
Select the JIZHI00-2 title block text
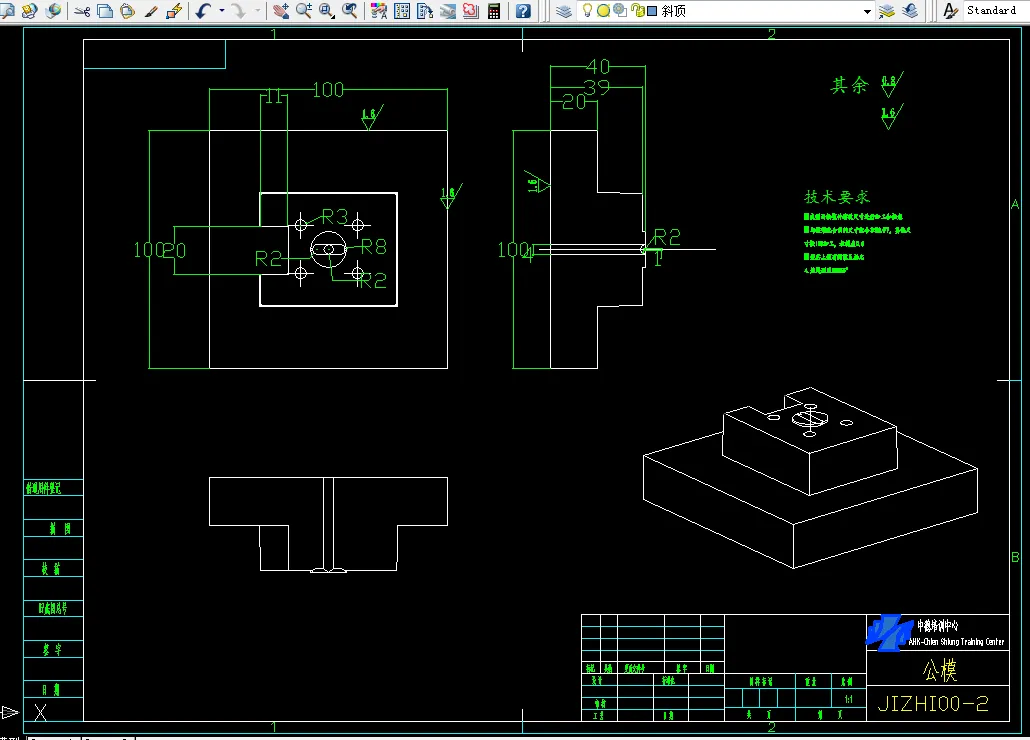click(x=933, y=704)
